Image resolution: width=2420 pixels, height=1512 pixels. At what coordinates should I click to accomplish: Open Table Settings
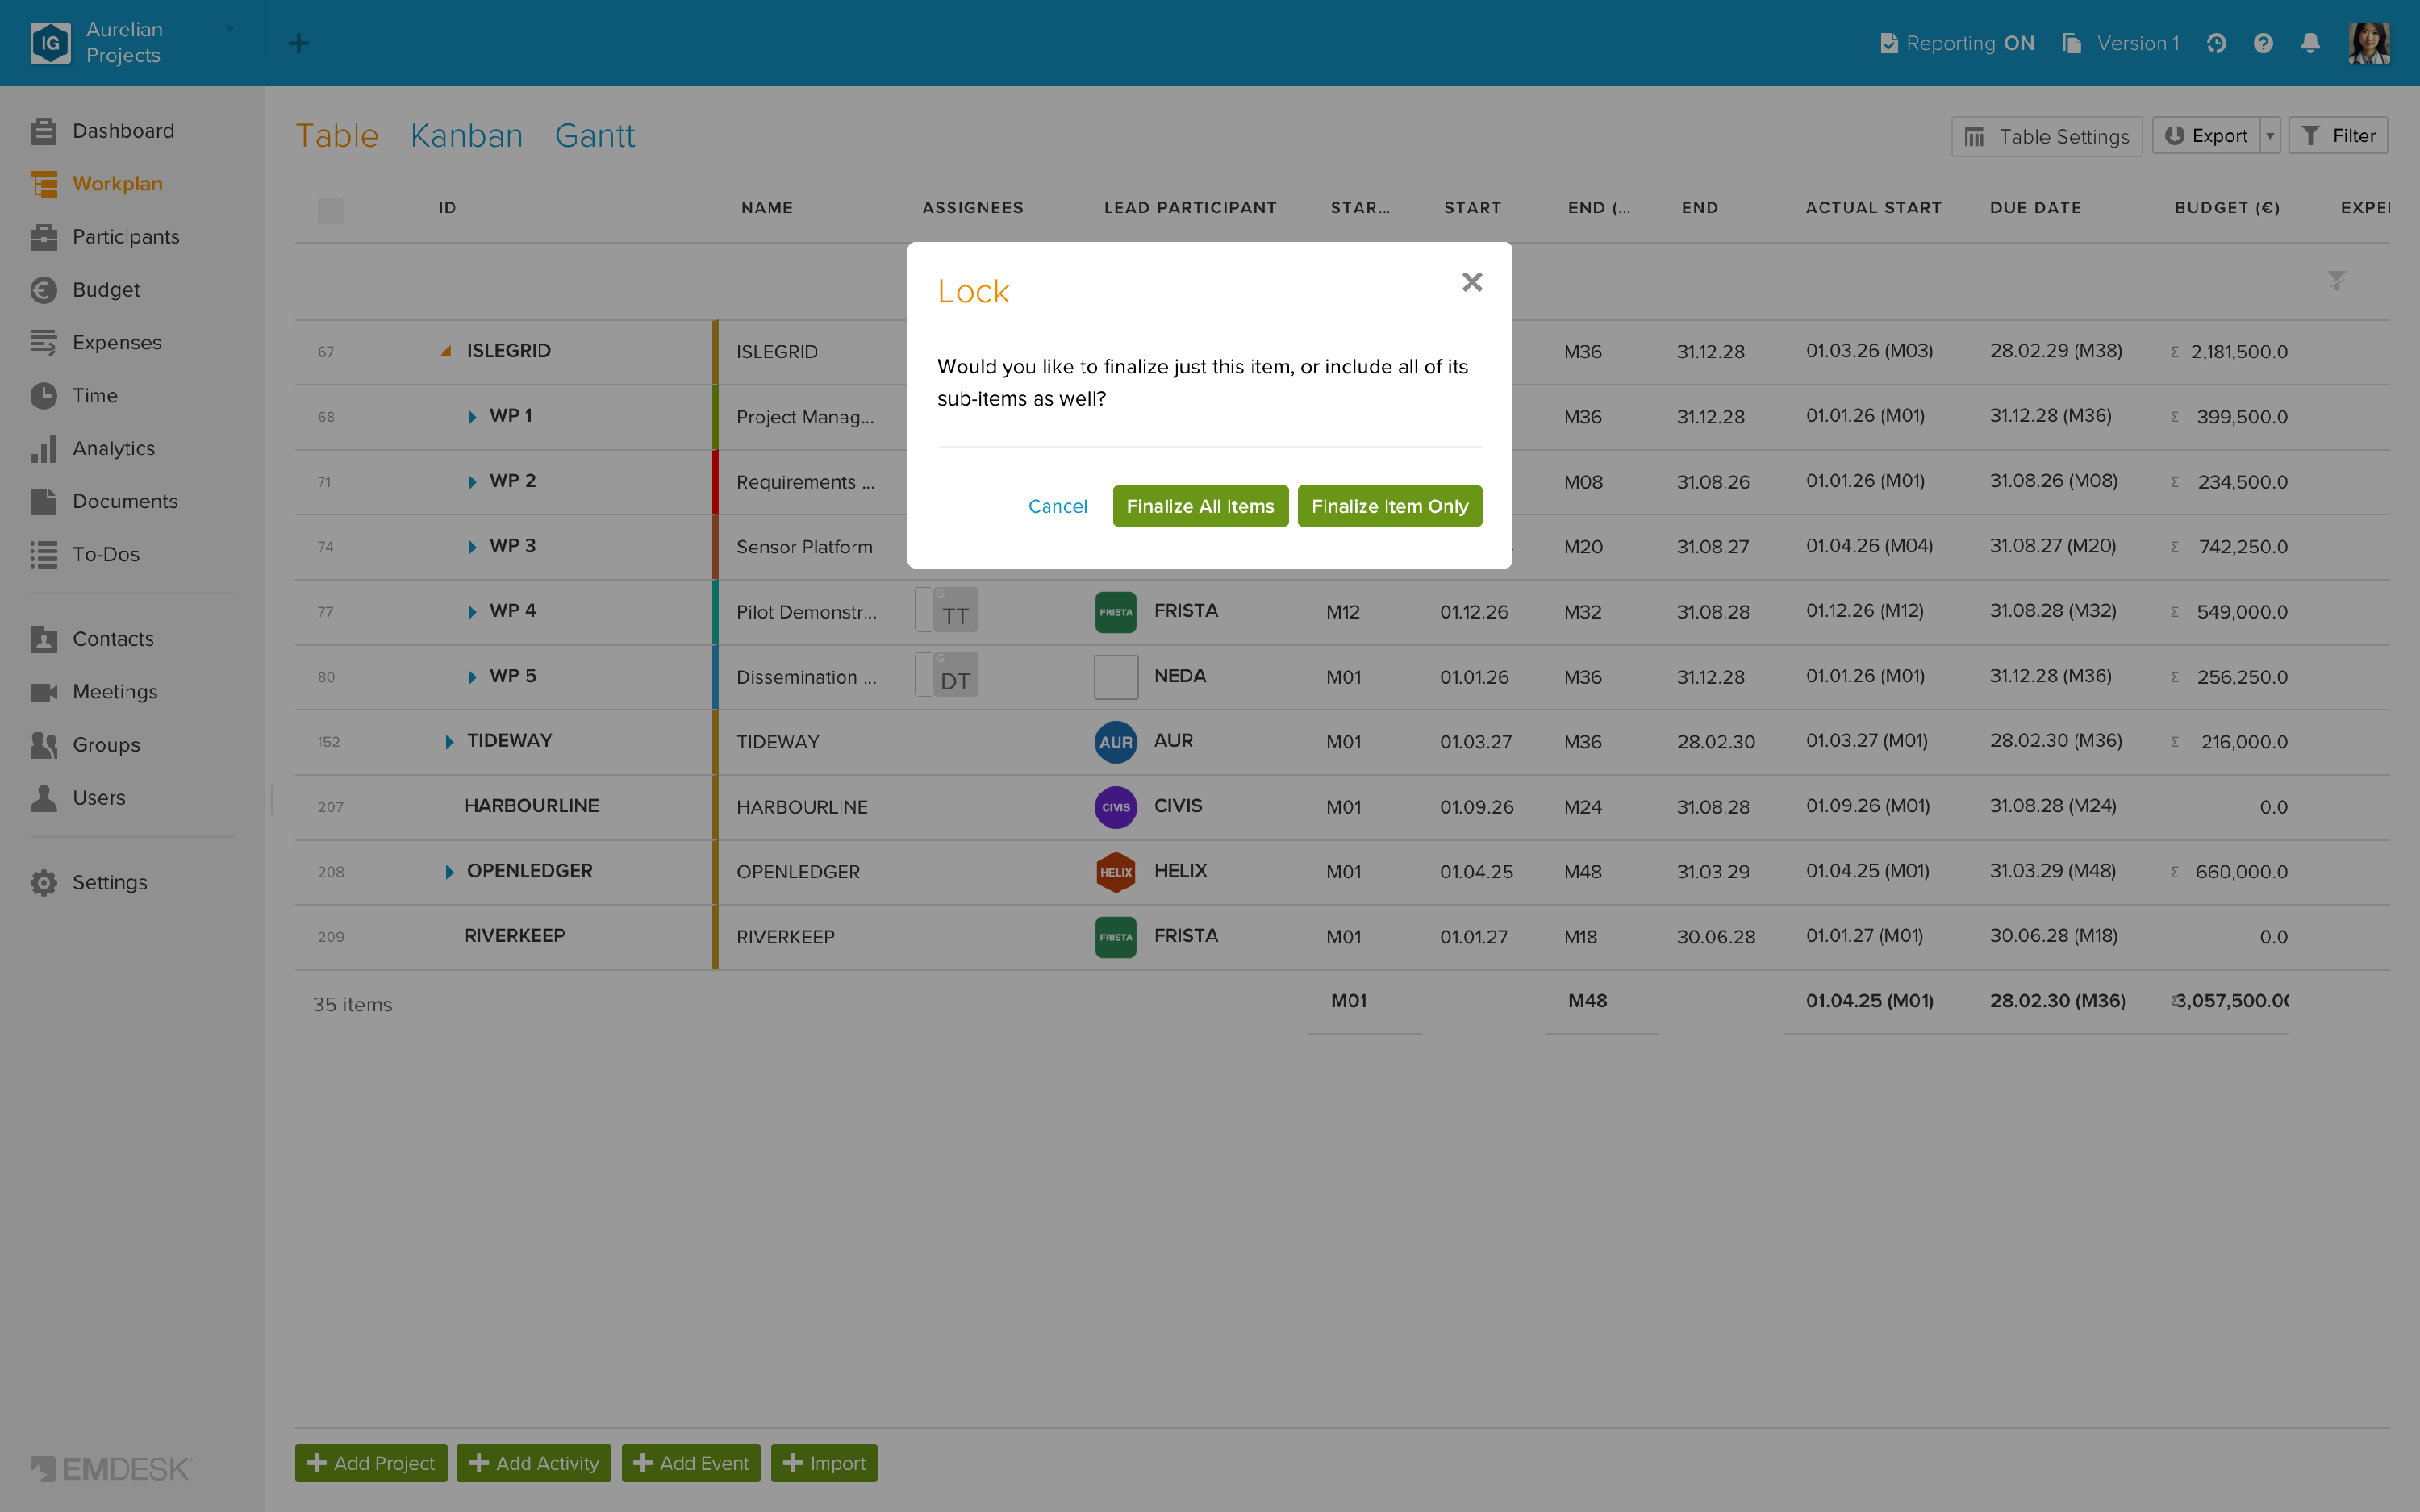click(x=2046, y=136)
